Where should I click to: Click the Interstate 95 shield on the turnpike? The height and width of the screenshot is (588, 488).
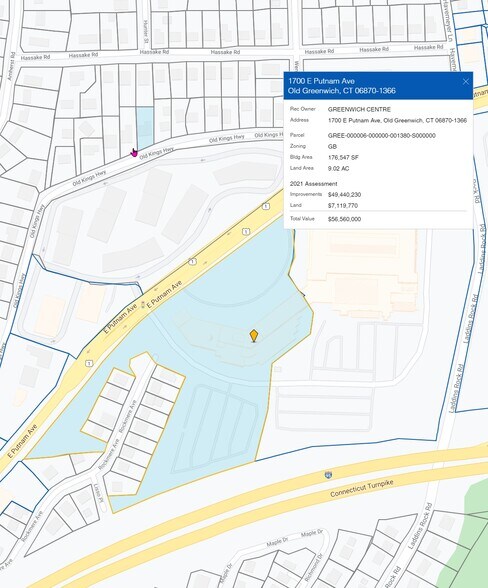pyautogui.click(x=328, y=475)
